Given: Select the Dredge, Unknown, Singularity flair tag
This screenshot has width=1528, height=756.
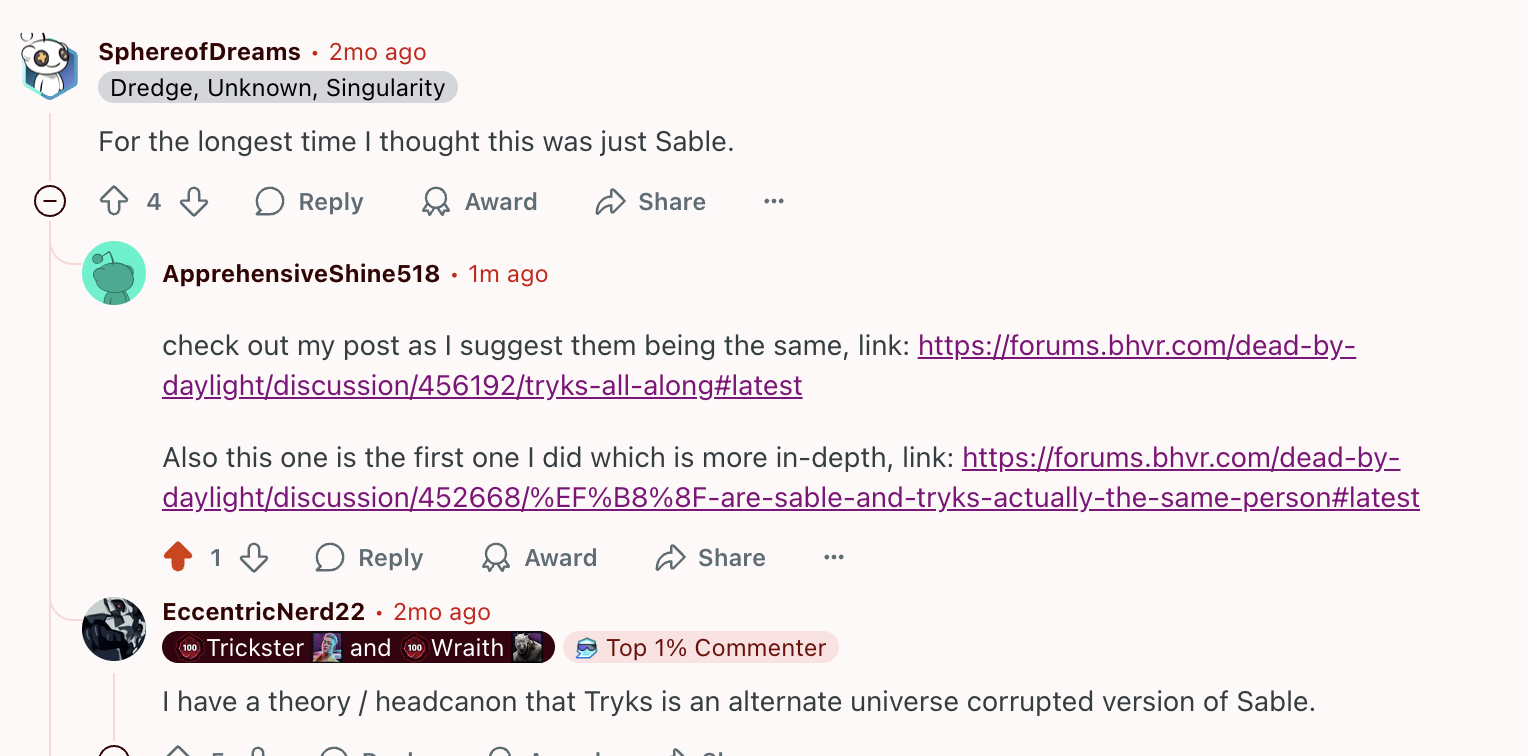Looking at the screenshot, I should point(277,87).
